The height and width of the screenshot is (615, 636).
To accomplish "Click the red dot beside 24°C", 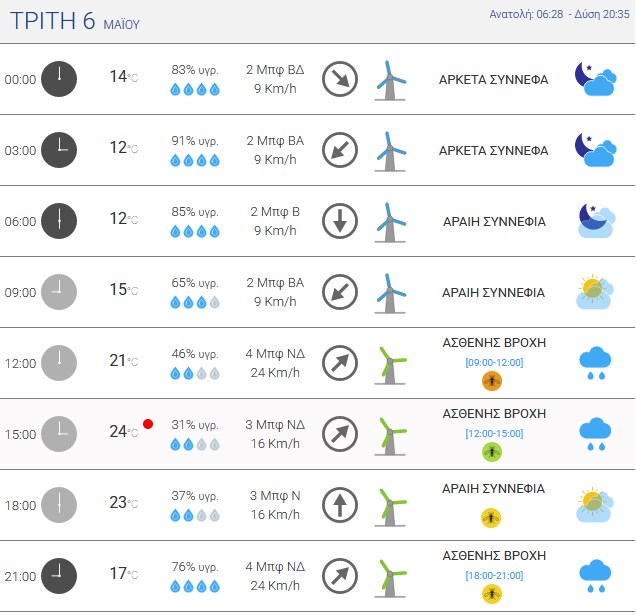I will (x=148, y=424).
